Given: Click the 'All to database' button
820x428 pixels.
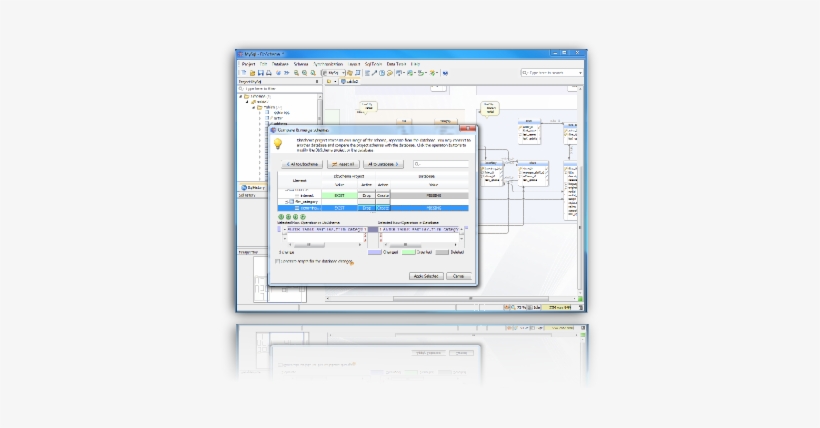Looking at the screenshot, I should [383, 164].
